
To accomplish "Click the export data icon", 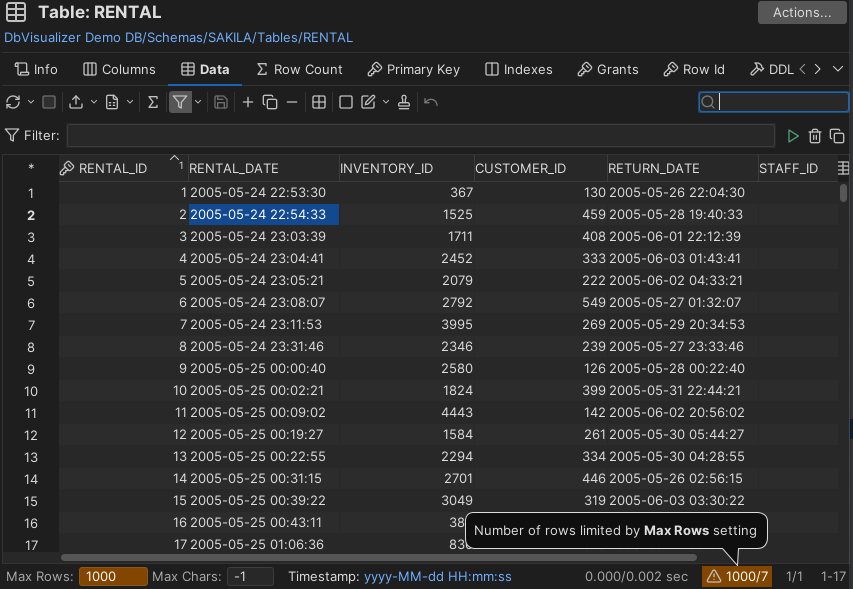I will pyautogui.click(x=76, y=102).
